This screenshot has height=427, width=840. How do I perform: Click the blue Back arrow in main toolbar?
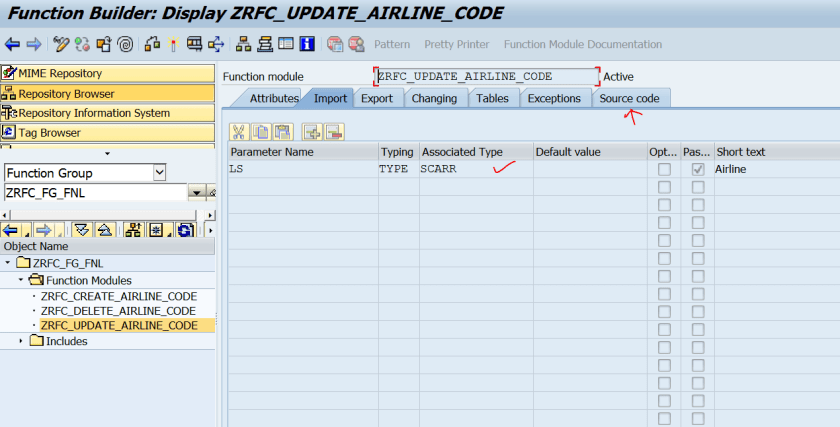[12, 44]
